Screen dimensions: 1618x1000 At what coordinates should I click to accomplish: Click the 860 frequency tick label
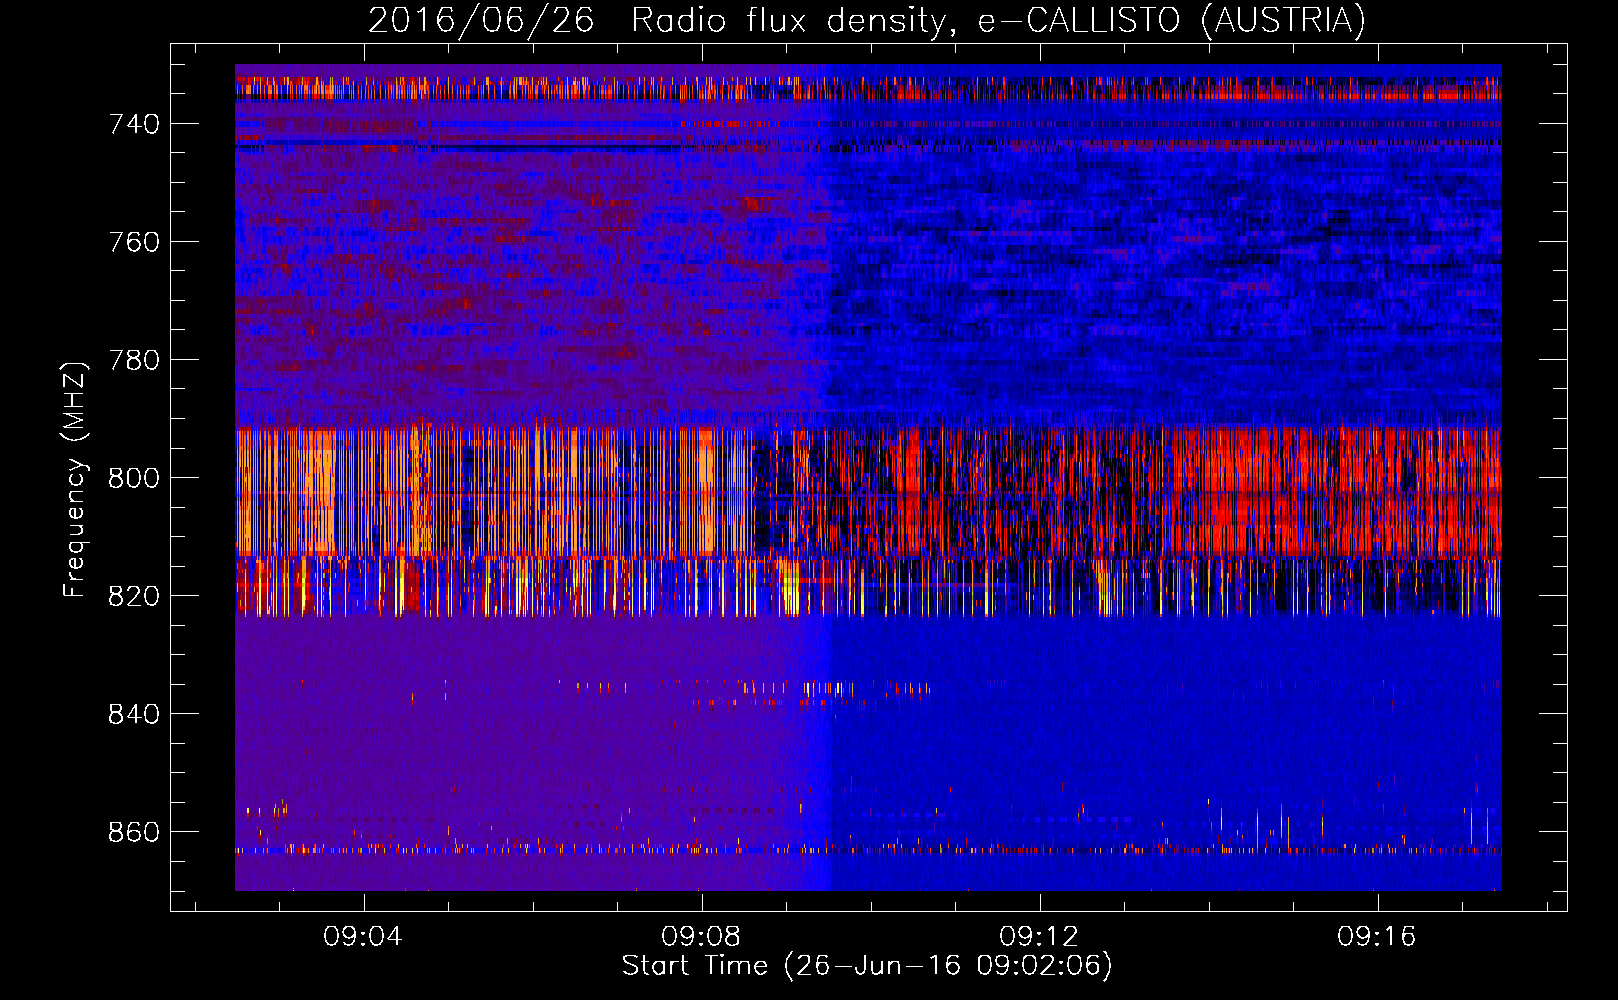coord(134,832)
